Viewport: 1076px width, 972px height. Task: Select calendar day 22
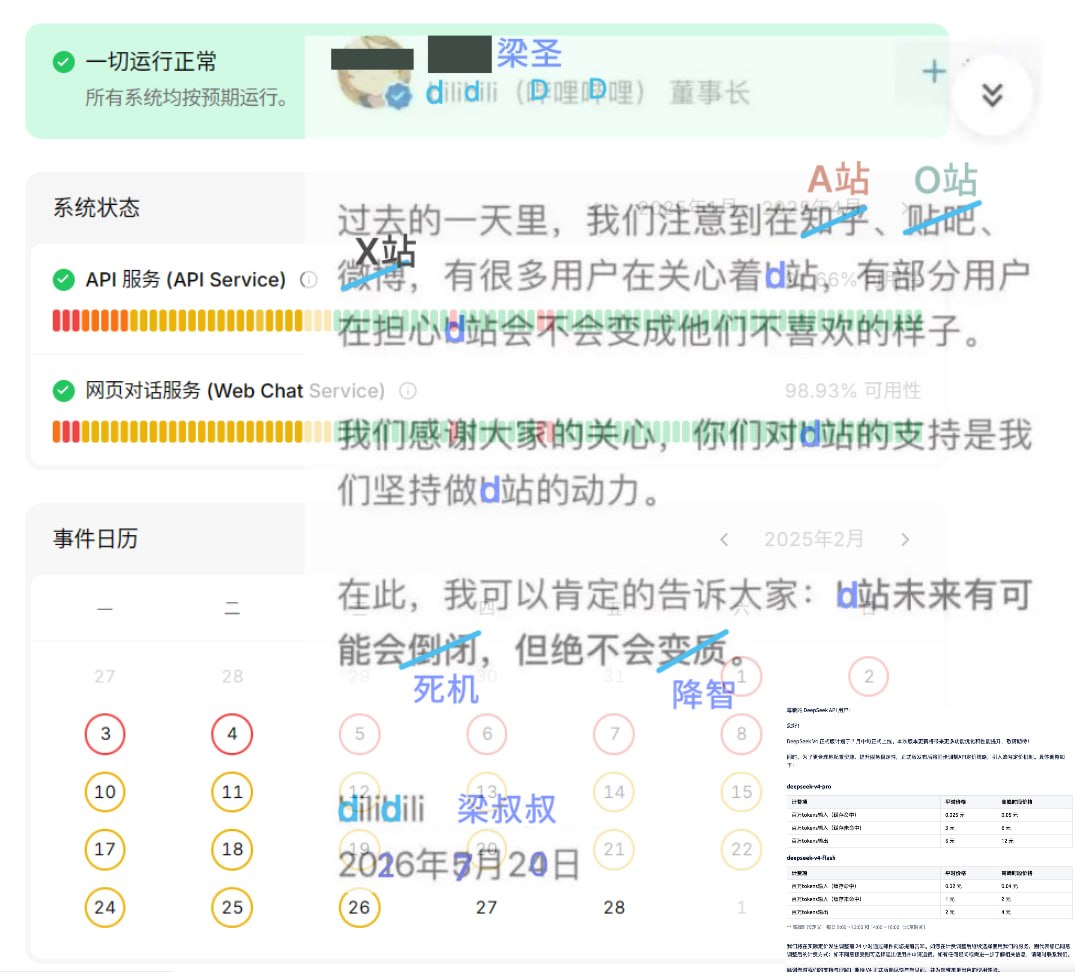(x=741, y=849)
